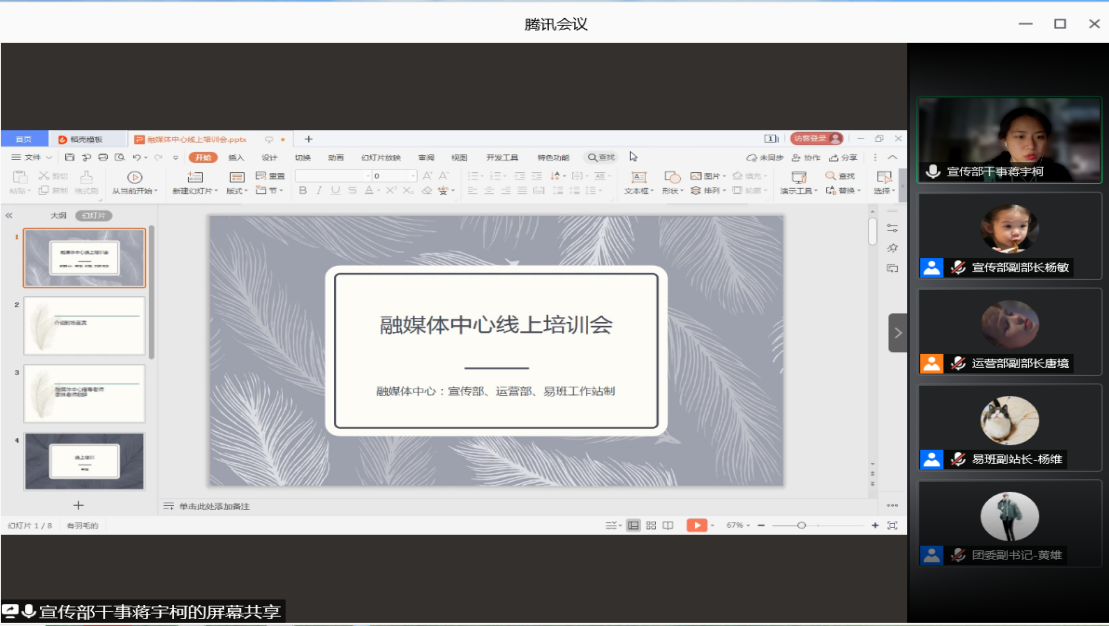
Task: Adjust the zoom slider handle
Action: tap(801, 526)
